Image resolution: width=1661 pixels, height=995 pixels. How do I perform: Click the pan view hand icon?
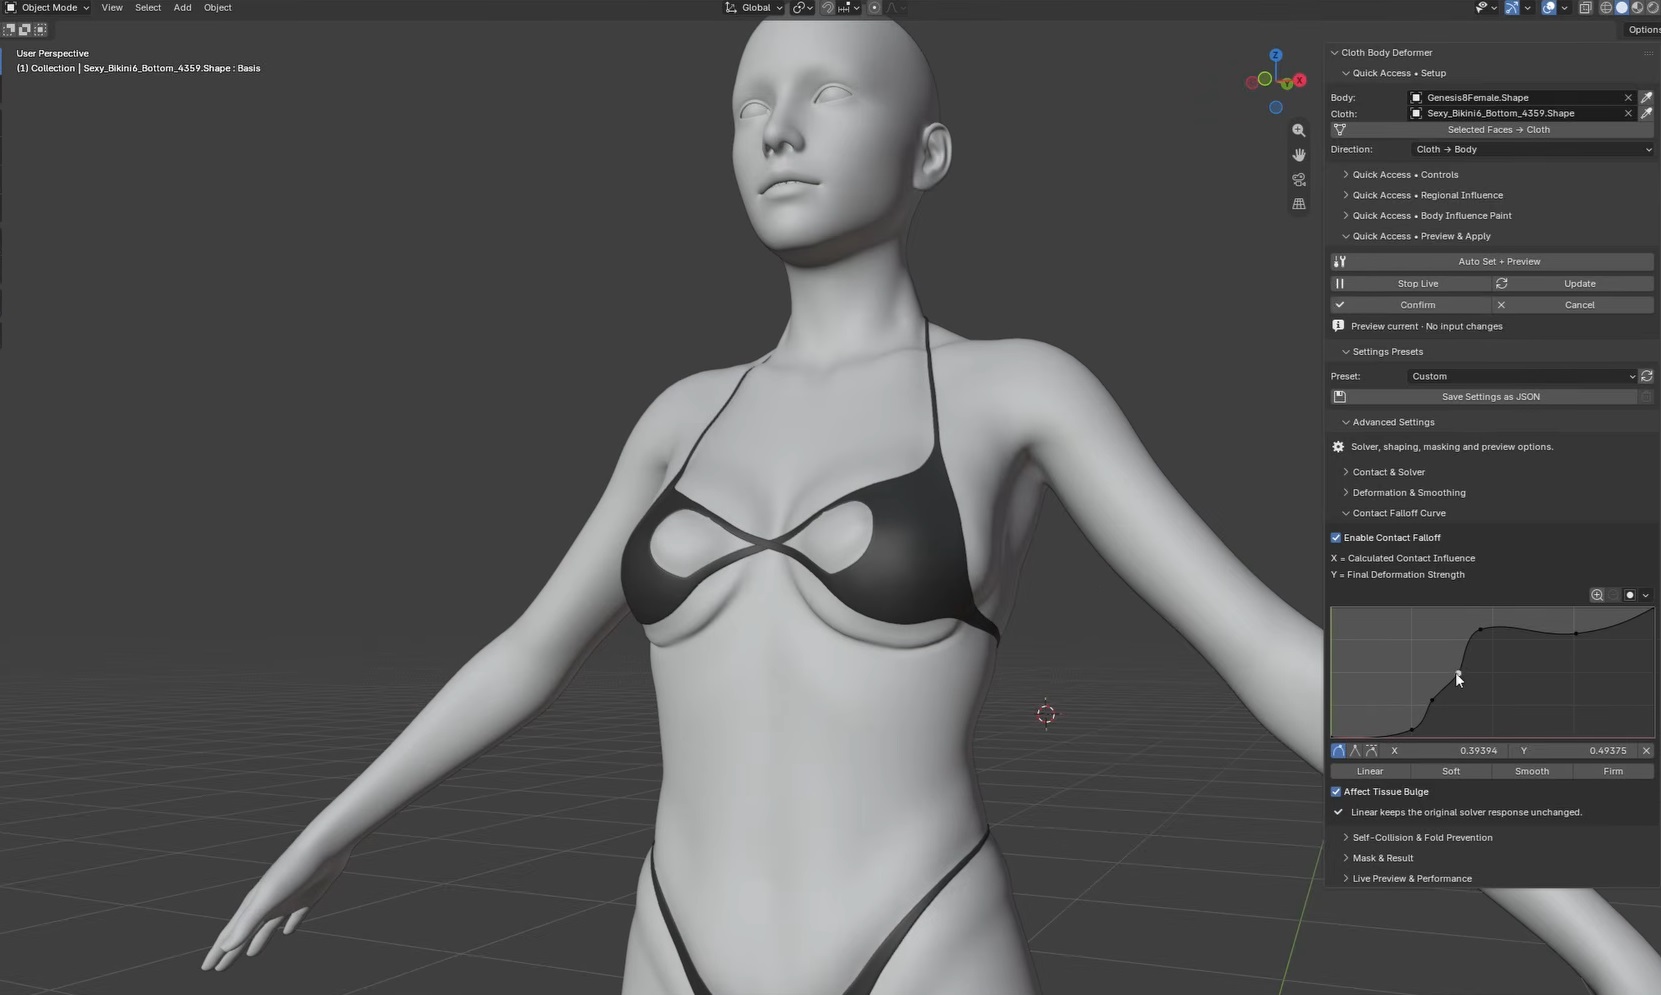1298,155
